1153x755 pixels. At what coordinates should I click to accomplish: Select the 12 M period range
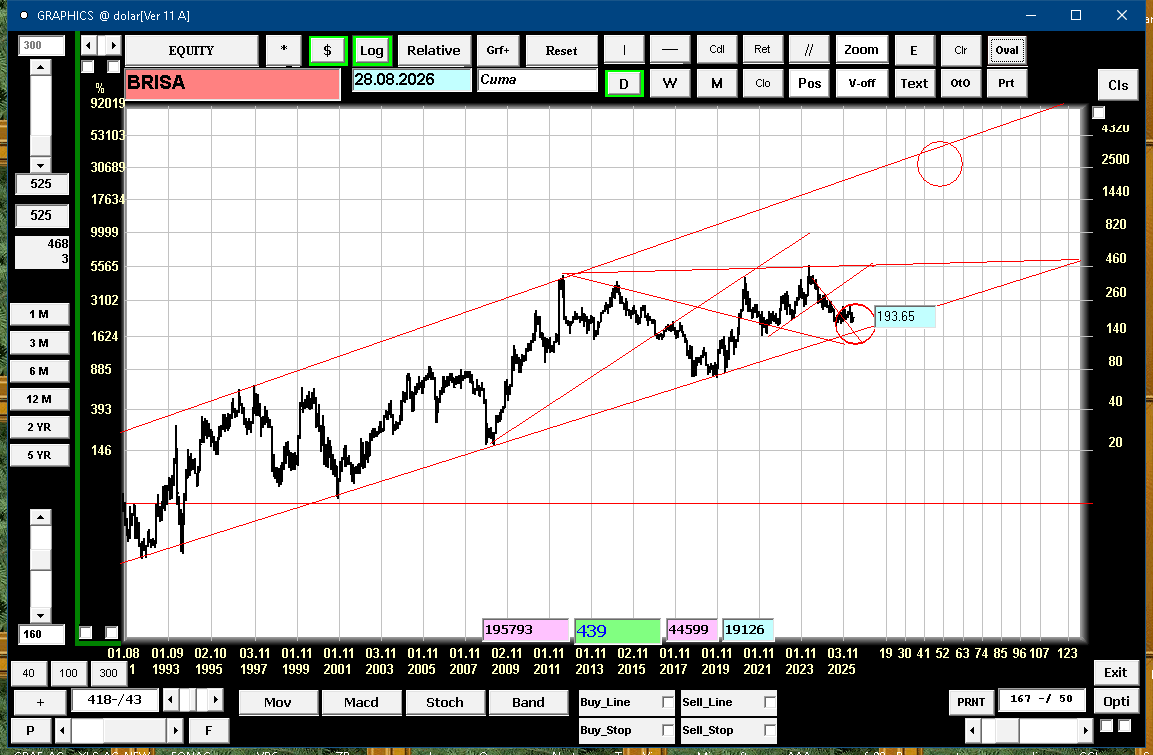38,399
